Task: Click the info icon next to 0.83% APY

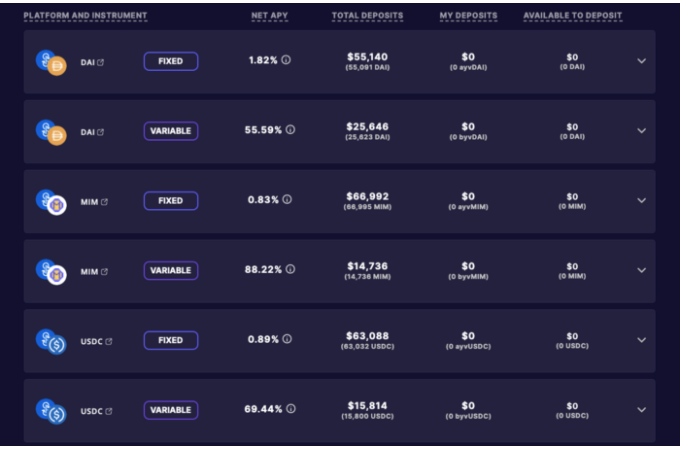Action: click(x=287, y=200)
